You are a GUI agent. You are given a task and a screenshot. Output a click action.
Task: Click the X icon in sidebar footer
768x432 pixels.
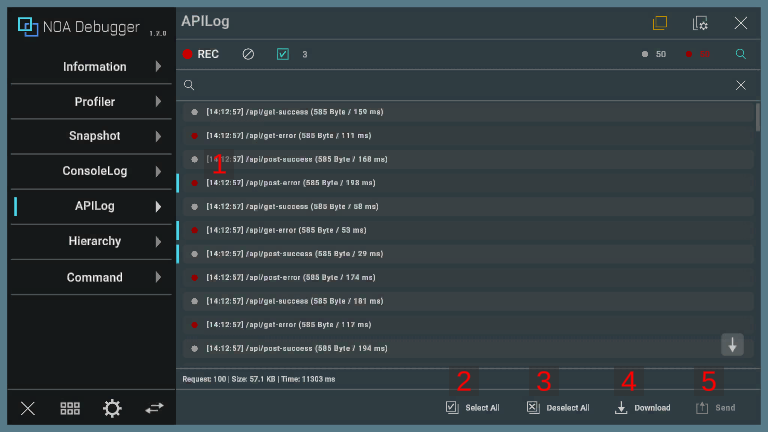(28, 408)
